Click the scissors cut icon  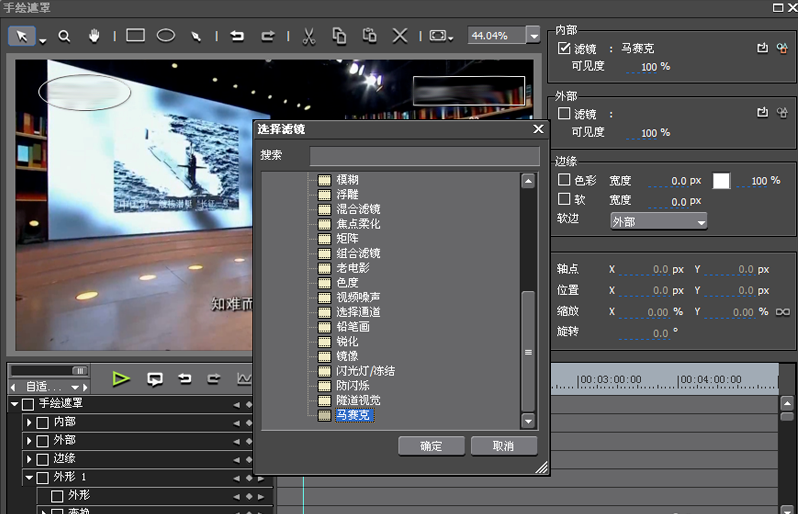(308, 36)
